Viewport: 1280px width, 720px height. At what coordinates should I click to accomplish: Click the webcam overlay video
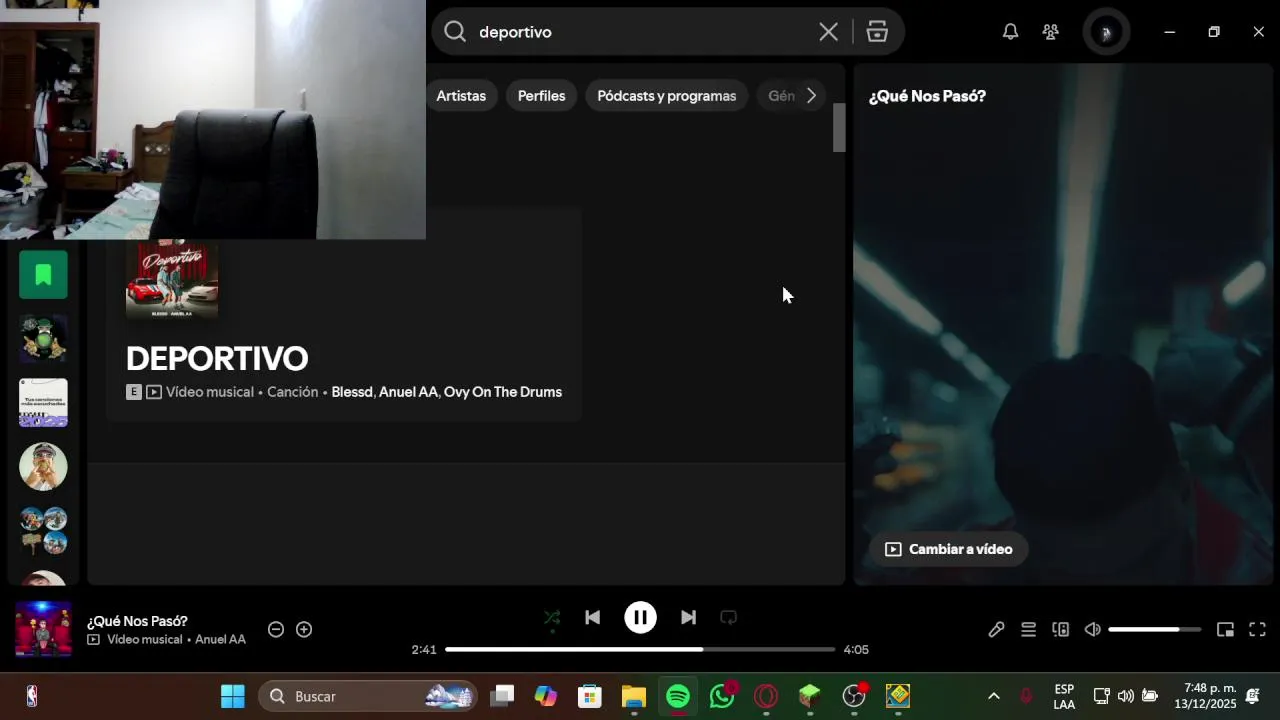[213, 120]
